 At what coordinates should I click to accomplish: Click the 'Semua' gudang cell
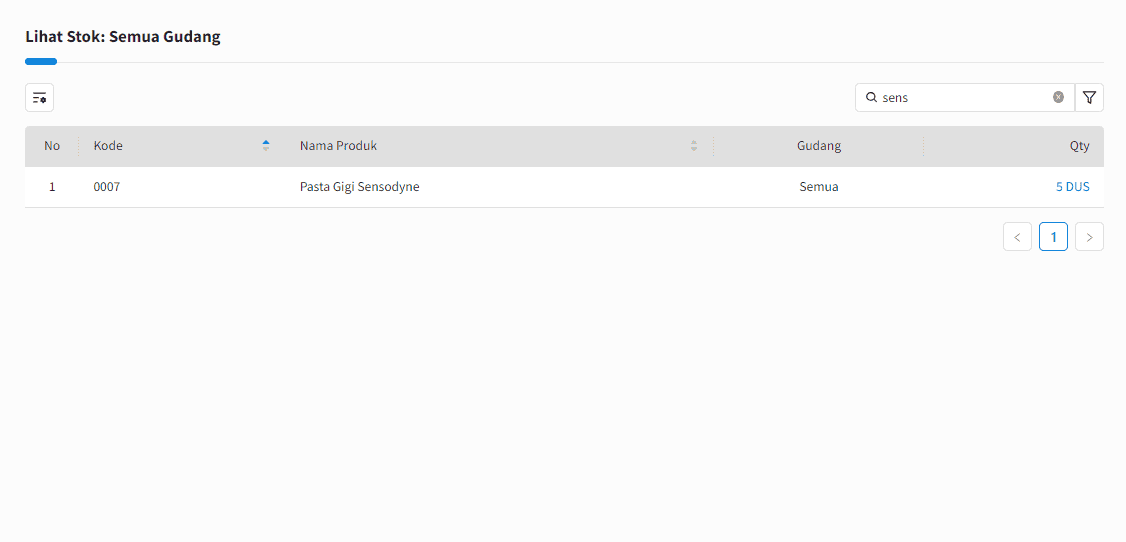[x=819, y=187]
